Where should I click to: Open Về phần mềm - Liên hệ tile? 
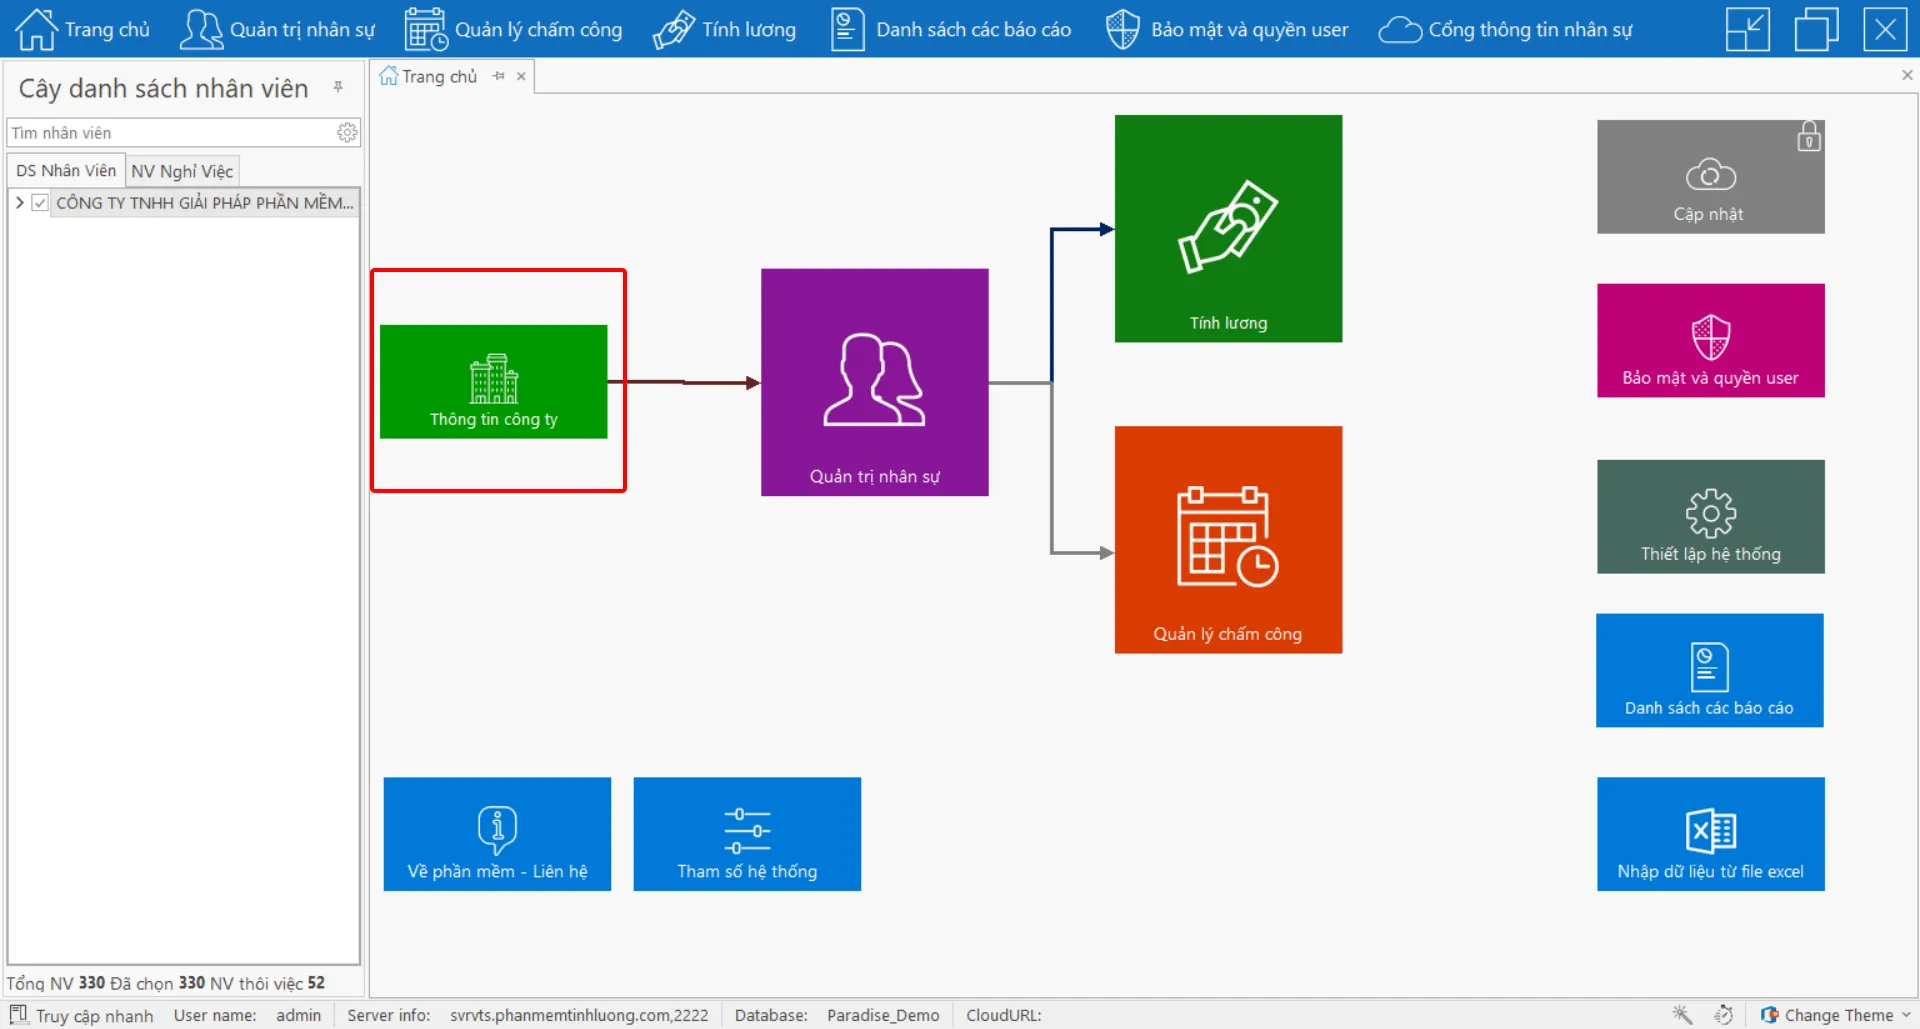point(497,834)
